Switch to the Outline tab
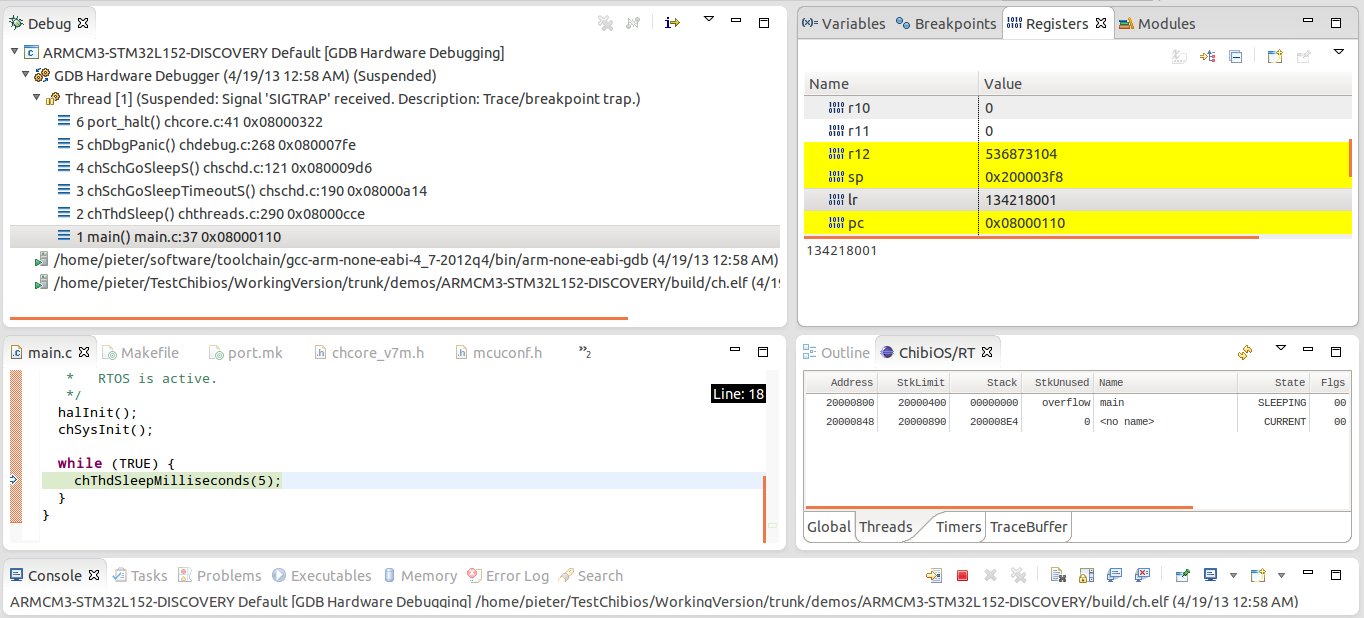 pyautogui.click(x=836, y=352)
